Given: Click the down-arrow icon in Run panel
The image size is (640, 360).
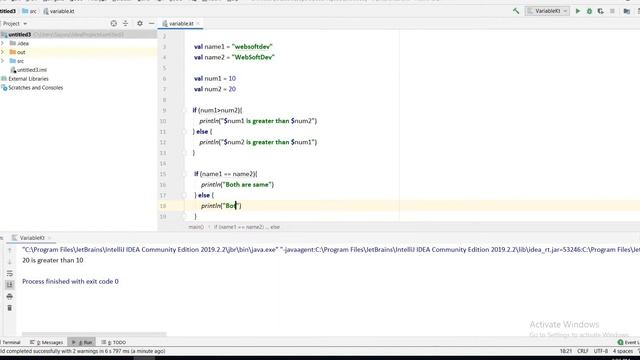Looking at the screenshot, I should (9, 262).
